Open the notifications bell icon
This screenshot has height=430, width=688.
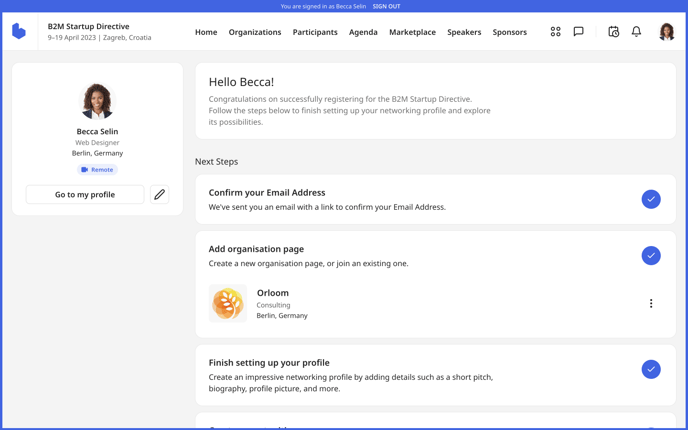pyautogui.click(x=636, y=32)
